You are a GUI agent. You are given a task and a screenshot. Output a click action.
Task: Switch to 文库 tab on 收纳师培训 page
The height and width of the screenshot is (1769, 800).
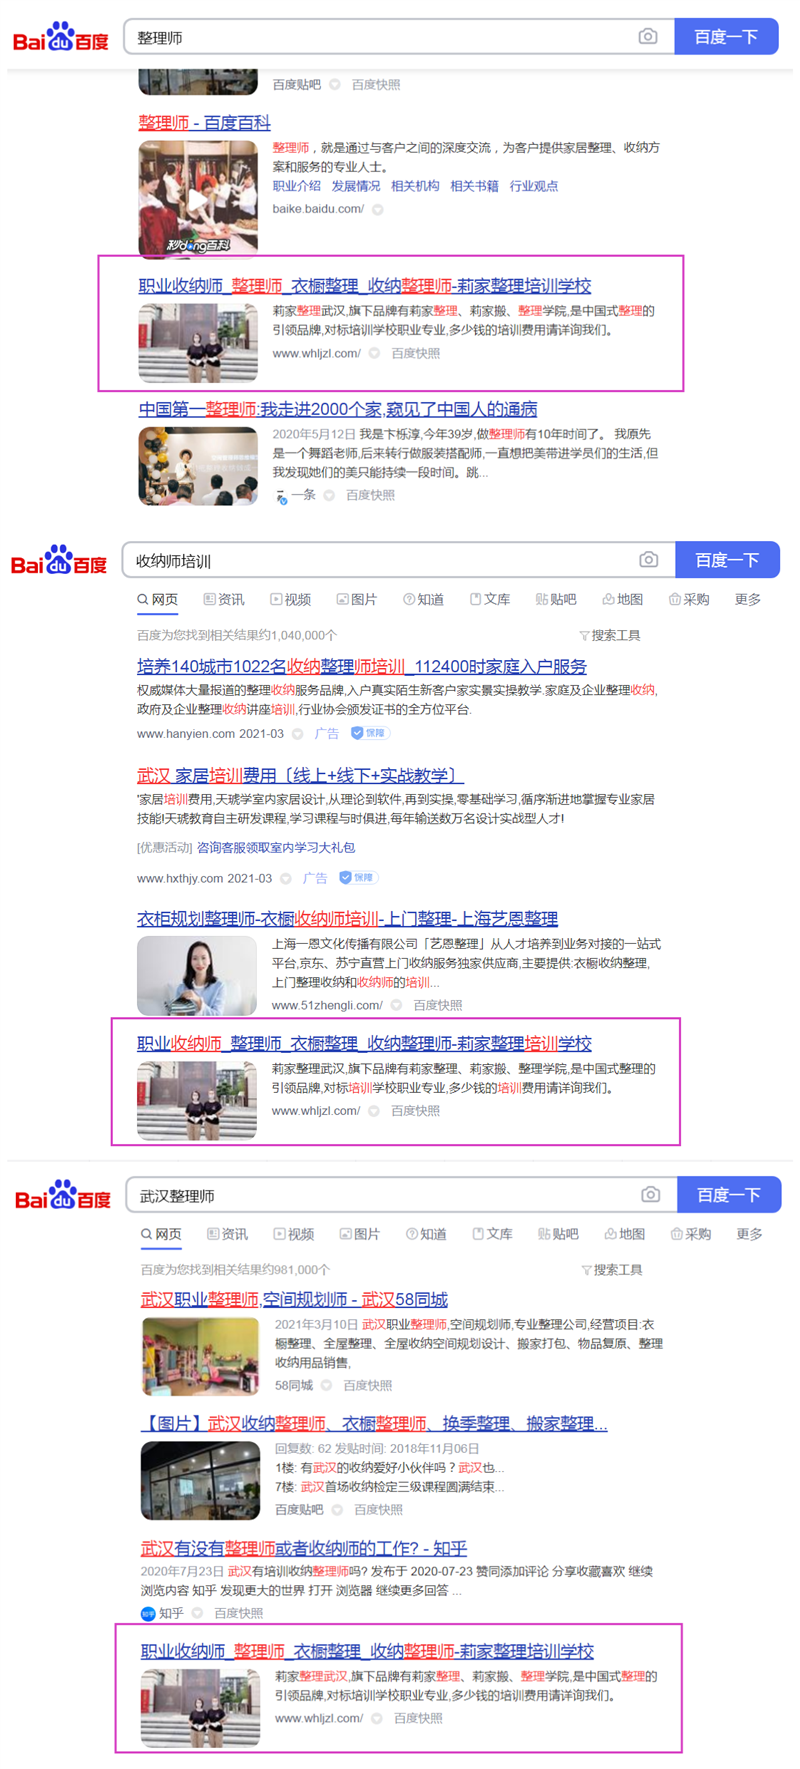pos(490,599)
